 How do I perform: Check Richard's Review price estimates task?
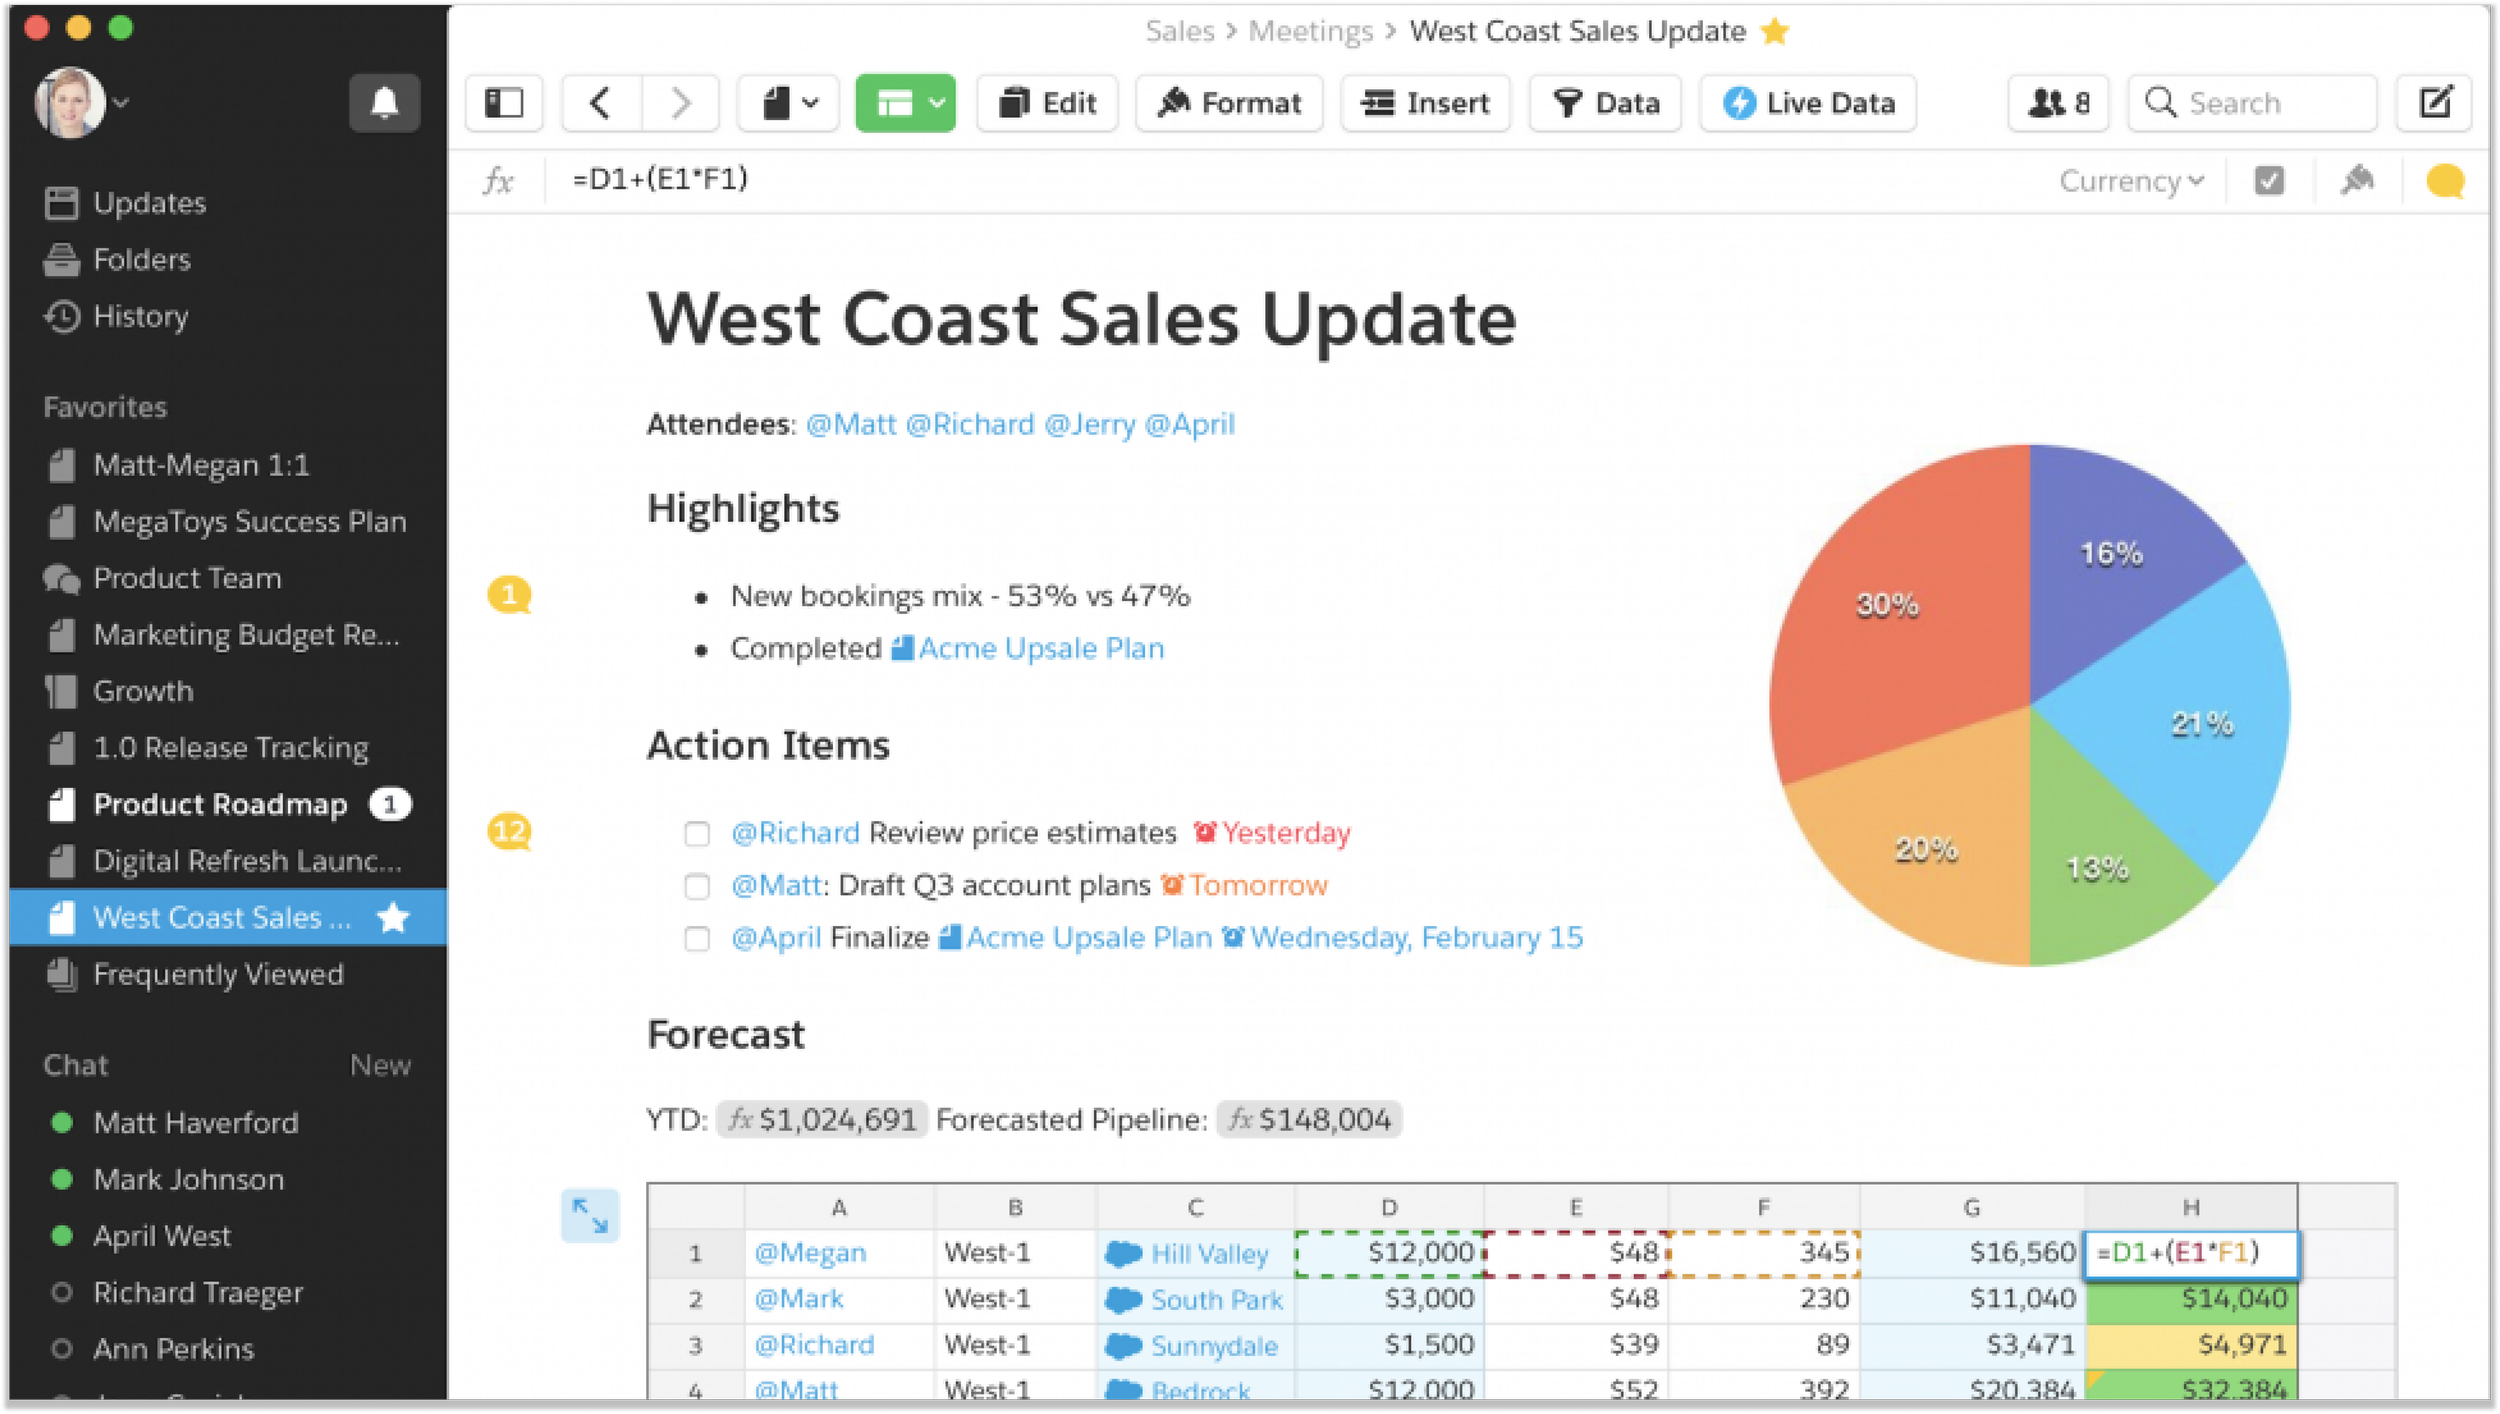click(697, 834)
